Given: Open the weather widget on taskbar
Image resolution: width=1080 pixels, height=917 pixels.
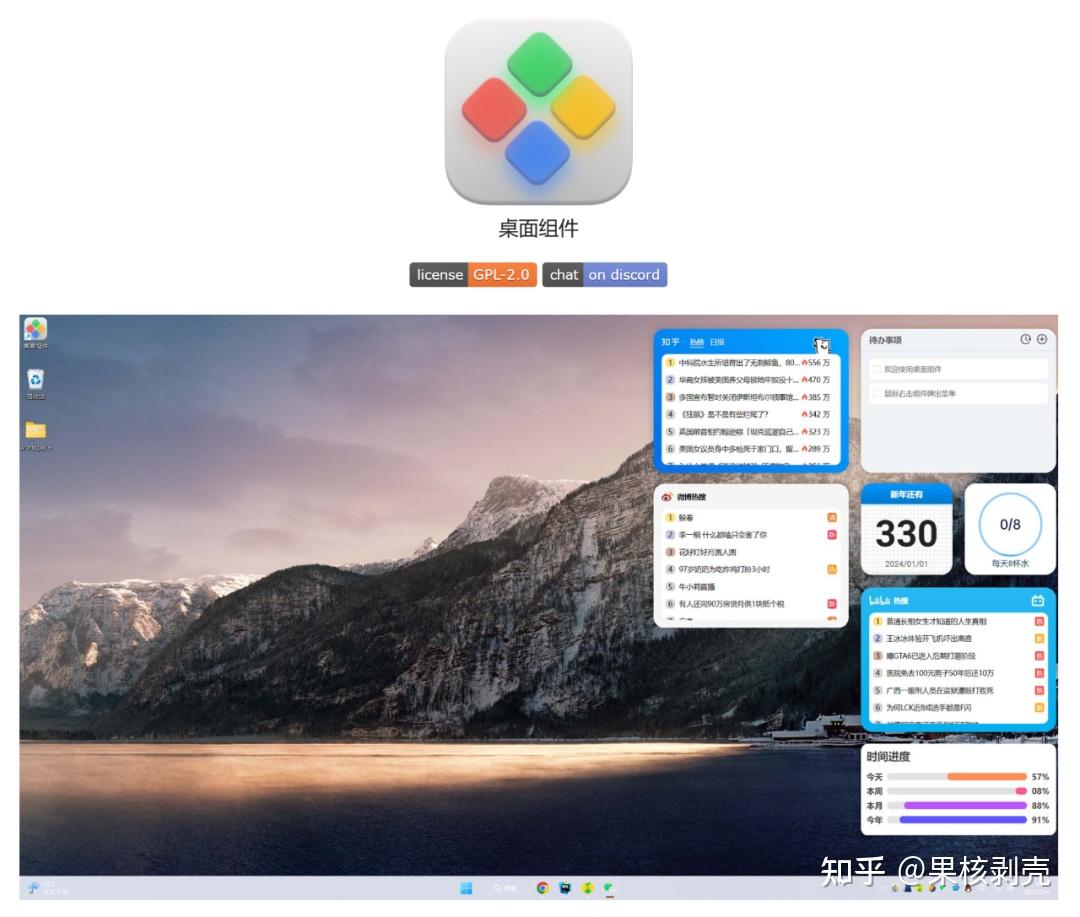Looking at the screenshot, I should tap(47, 888).
